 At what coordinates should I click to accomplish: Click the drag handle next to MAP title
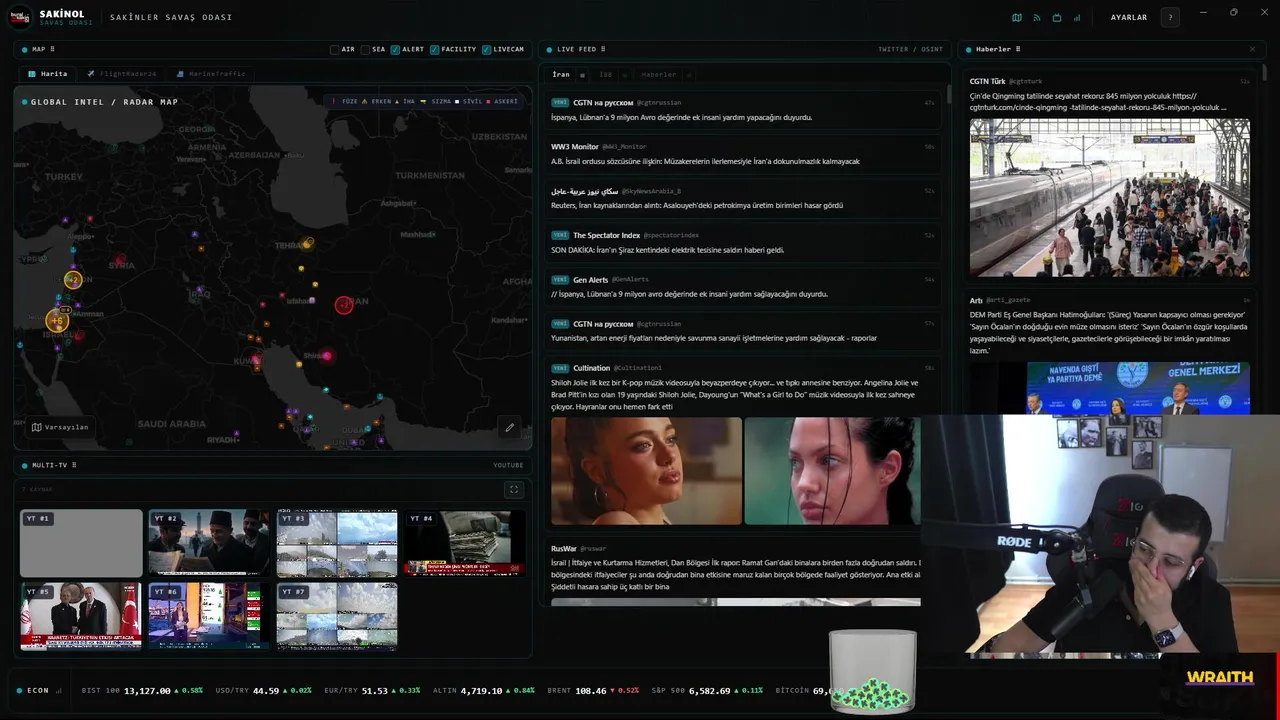click(52, 49)
